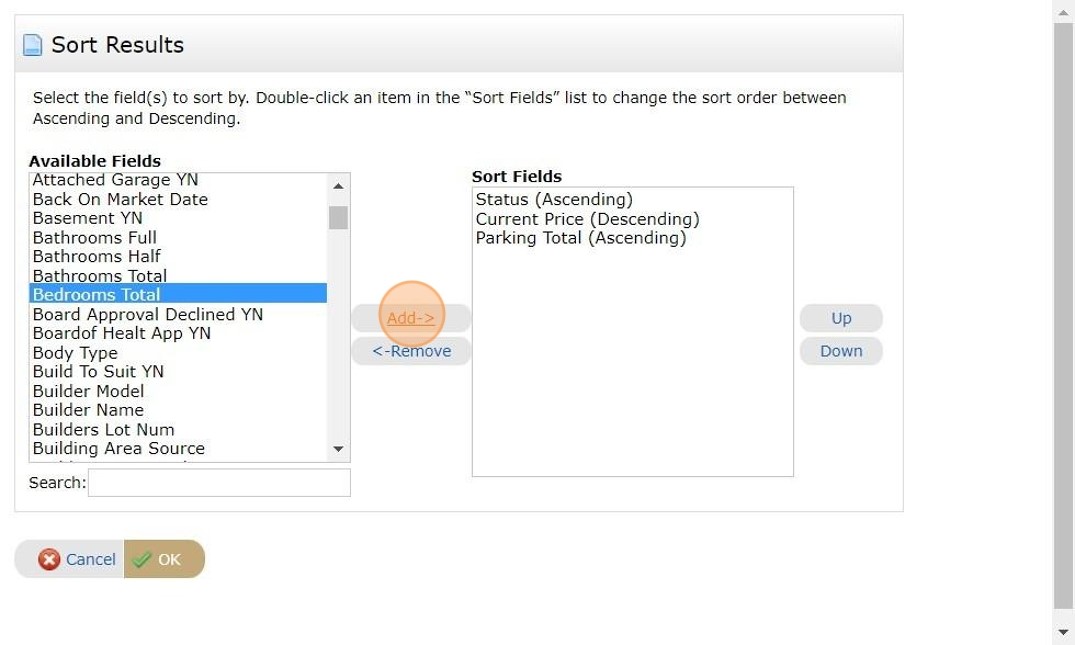This screenshot has height=645, width=1075.
Task: Select Parking Total (Ascending) sort field
Action: (x=581, y=238)
